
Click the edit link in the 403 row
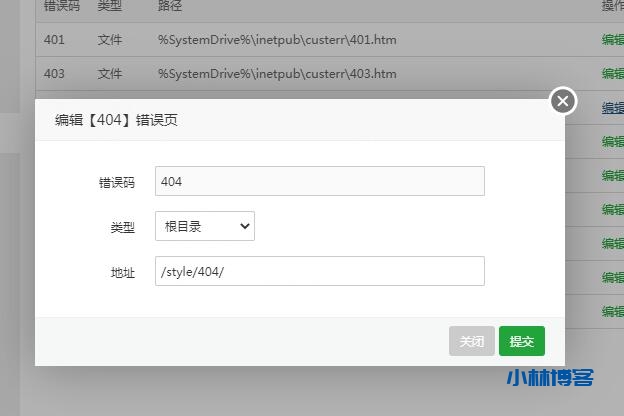[612, 74]
